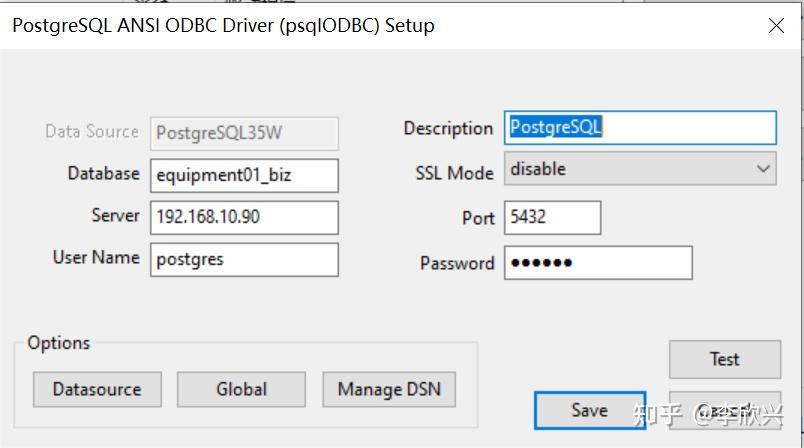Click the SSL Mode dropdown arrow
Image resolution: width=804 pixels, height=448 pixels.
[x=764, y=169]
